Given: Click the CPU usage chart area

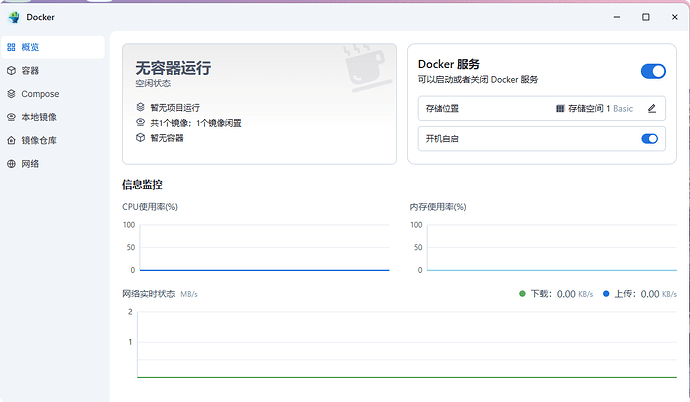Looking at the screenshot, I should 264,247.
